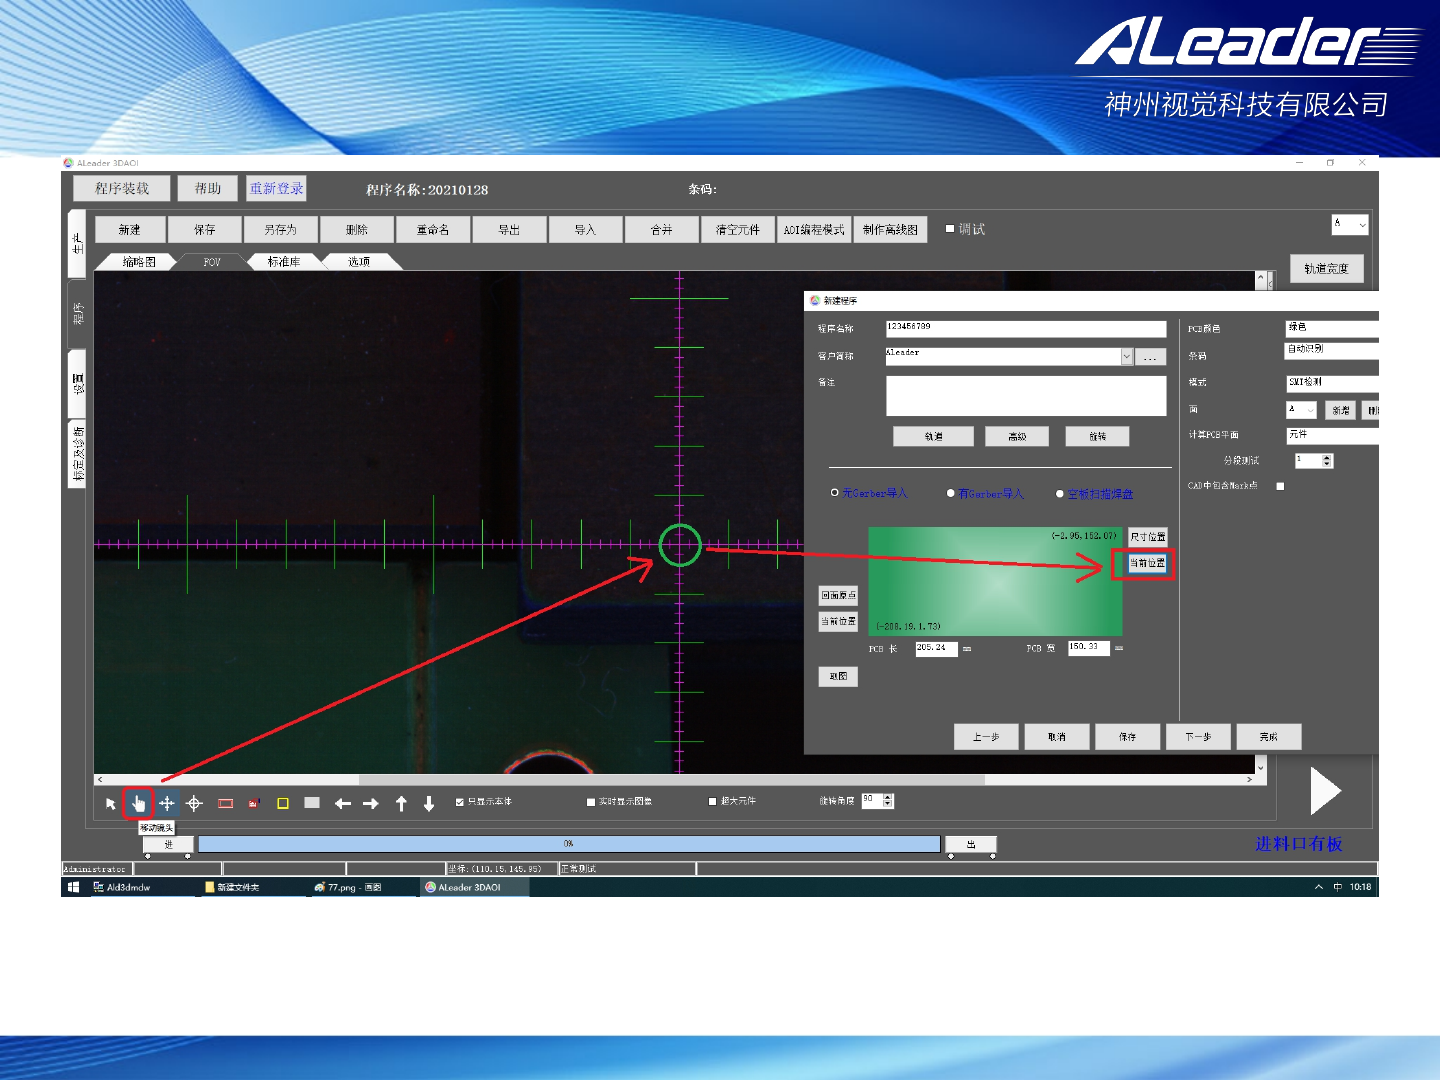1440x1080 pixels.
Task: Click the 重新登录 re-login button
Action: pyautogui.click(x=276, y=188)
